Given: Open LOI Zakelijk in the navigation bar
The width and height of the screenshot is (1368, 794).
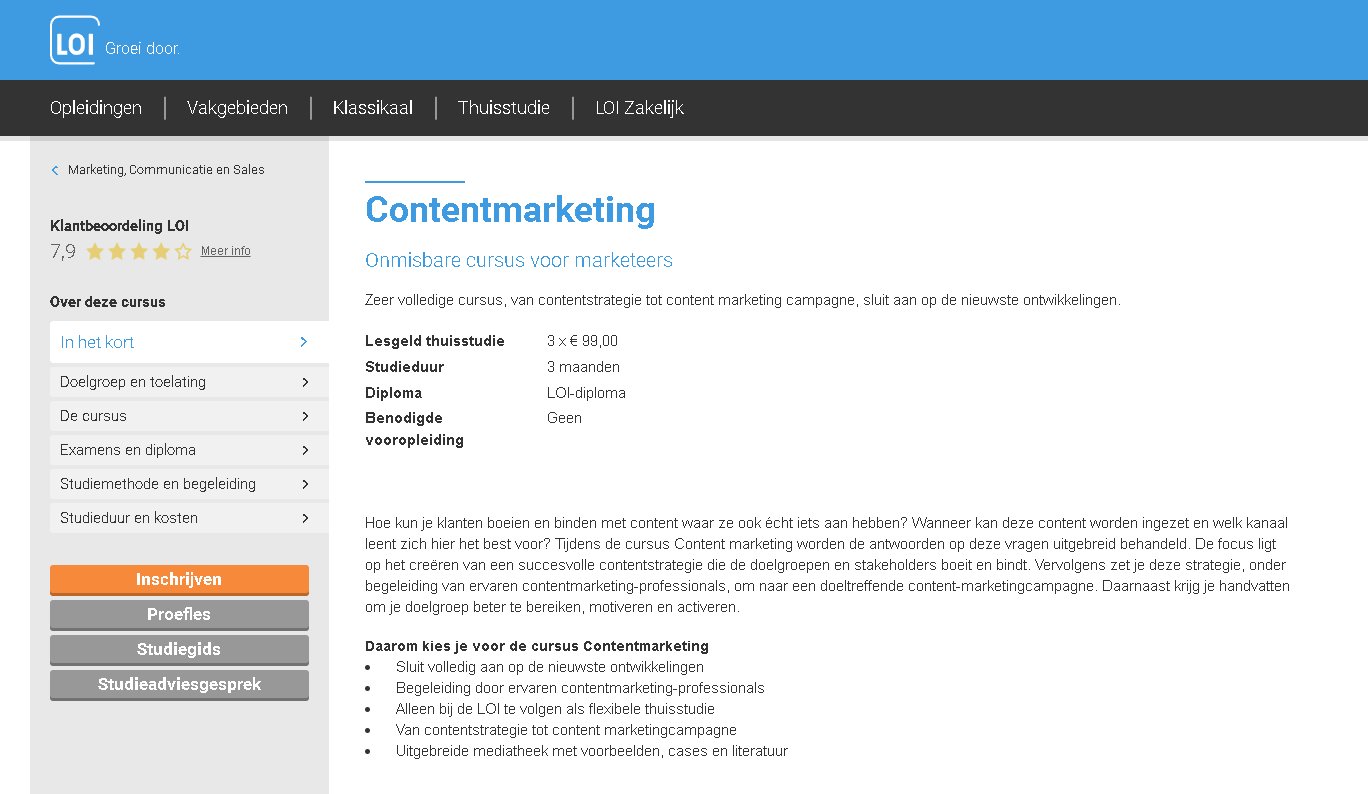Looking at the screenshot, I should (x=640, y=108).
